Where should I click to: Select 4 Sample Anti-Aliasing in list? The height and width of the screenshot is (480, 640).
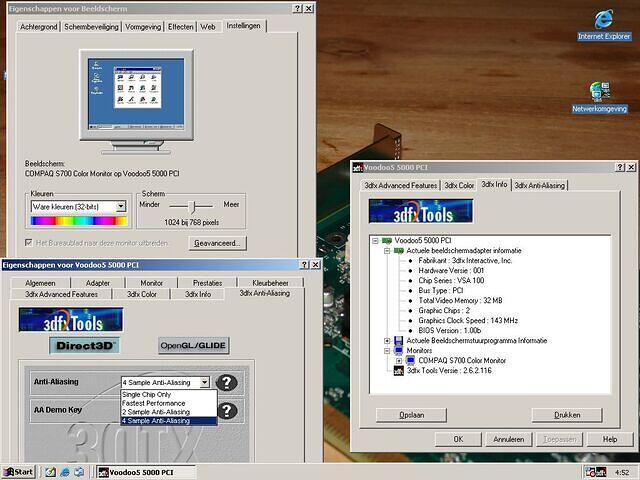tap(169, 421)
